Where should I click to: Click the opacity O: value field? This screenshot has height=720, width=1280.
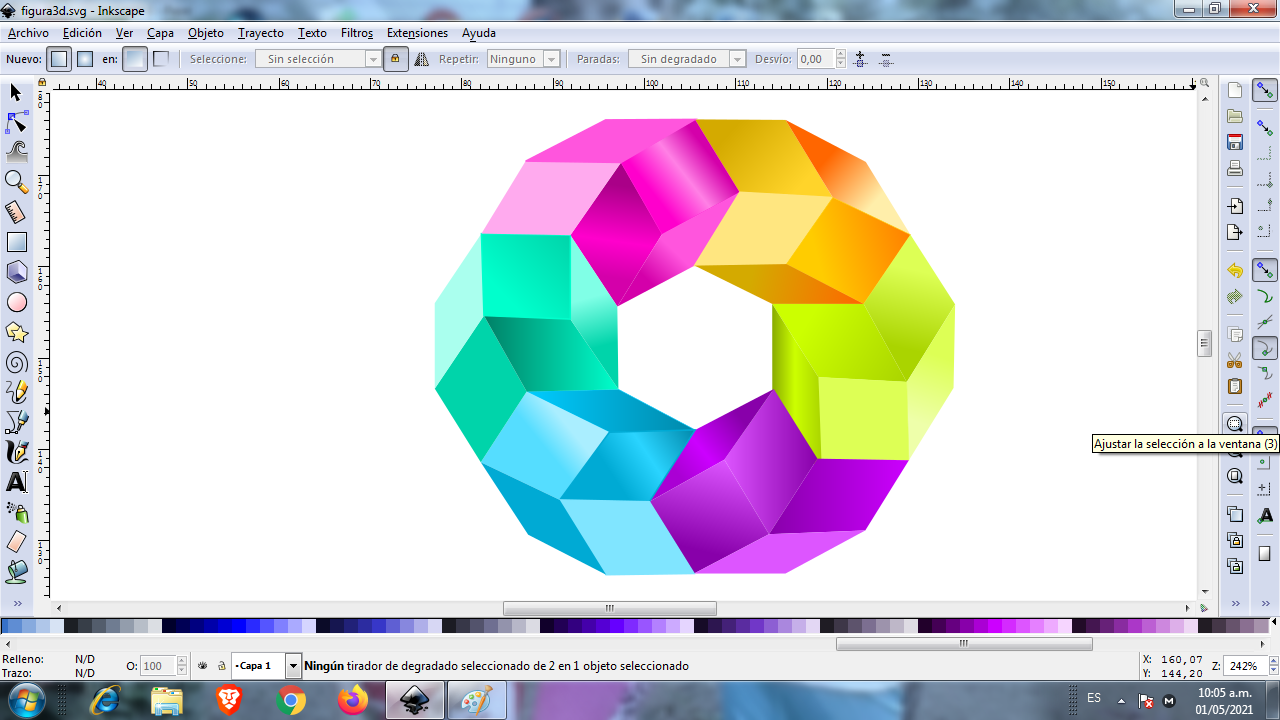[x=158, y=666]
